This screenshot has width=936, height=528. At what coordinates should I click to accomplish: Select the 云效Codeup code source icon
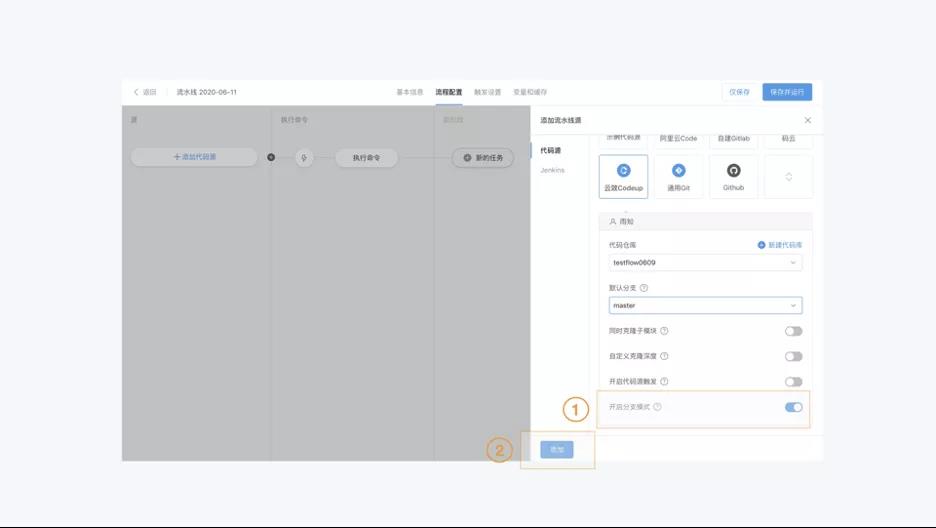tap(623, 171)
